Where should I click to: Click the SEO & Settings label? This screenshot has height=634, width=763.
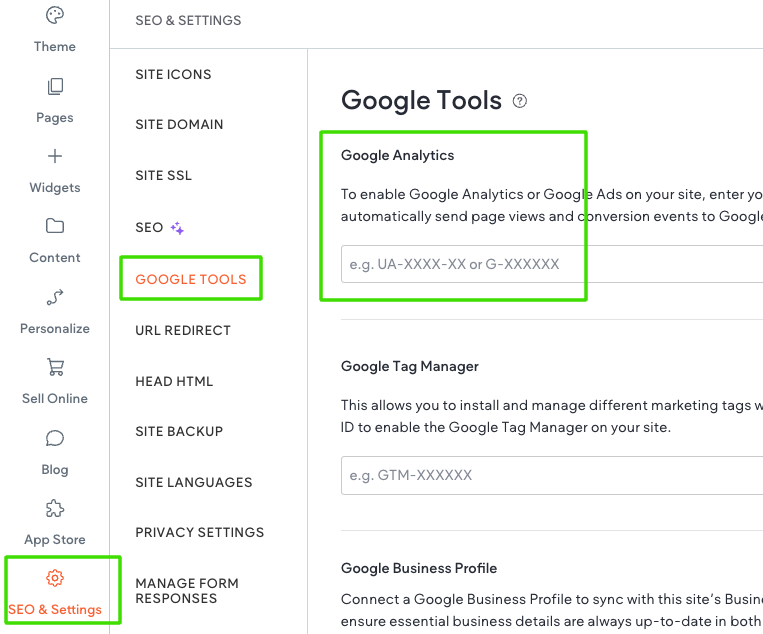(x=54, y=610)
